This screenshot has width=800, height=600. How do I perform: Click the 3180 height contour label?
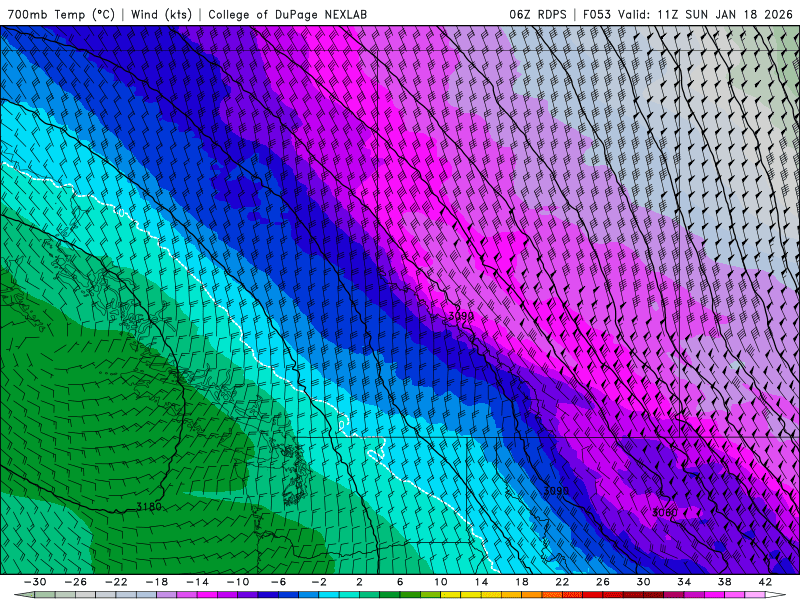[148, 507]
